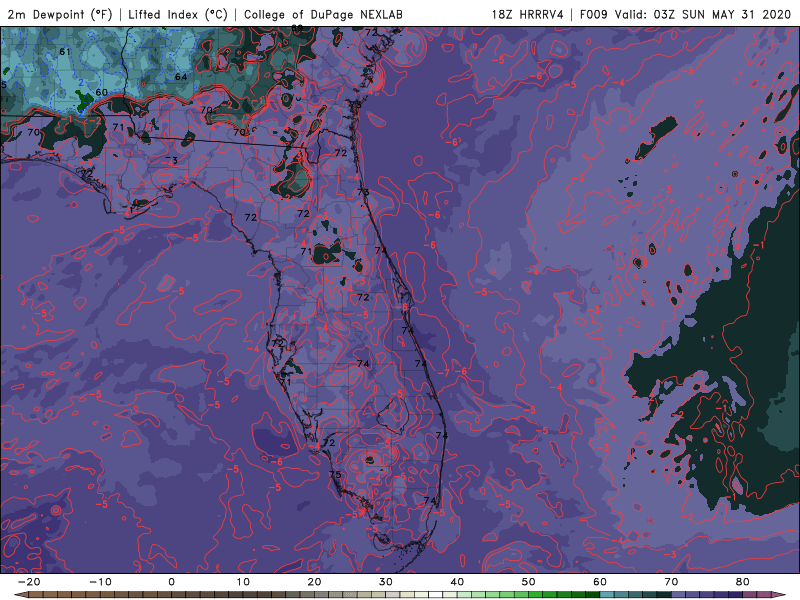Click the '20' colorbar scale label
This screenshot has height=600, width=800.
[x=314, y=582]
